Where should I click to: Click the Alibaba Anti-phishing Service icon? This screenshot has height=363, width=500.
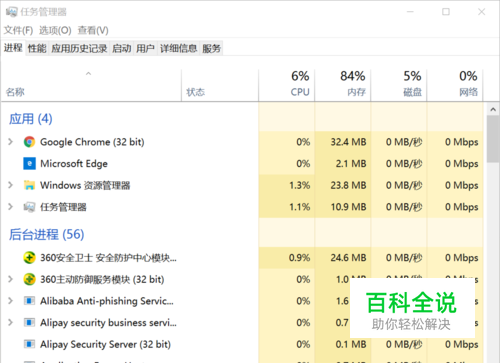click(x=29, y=301)
